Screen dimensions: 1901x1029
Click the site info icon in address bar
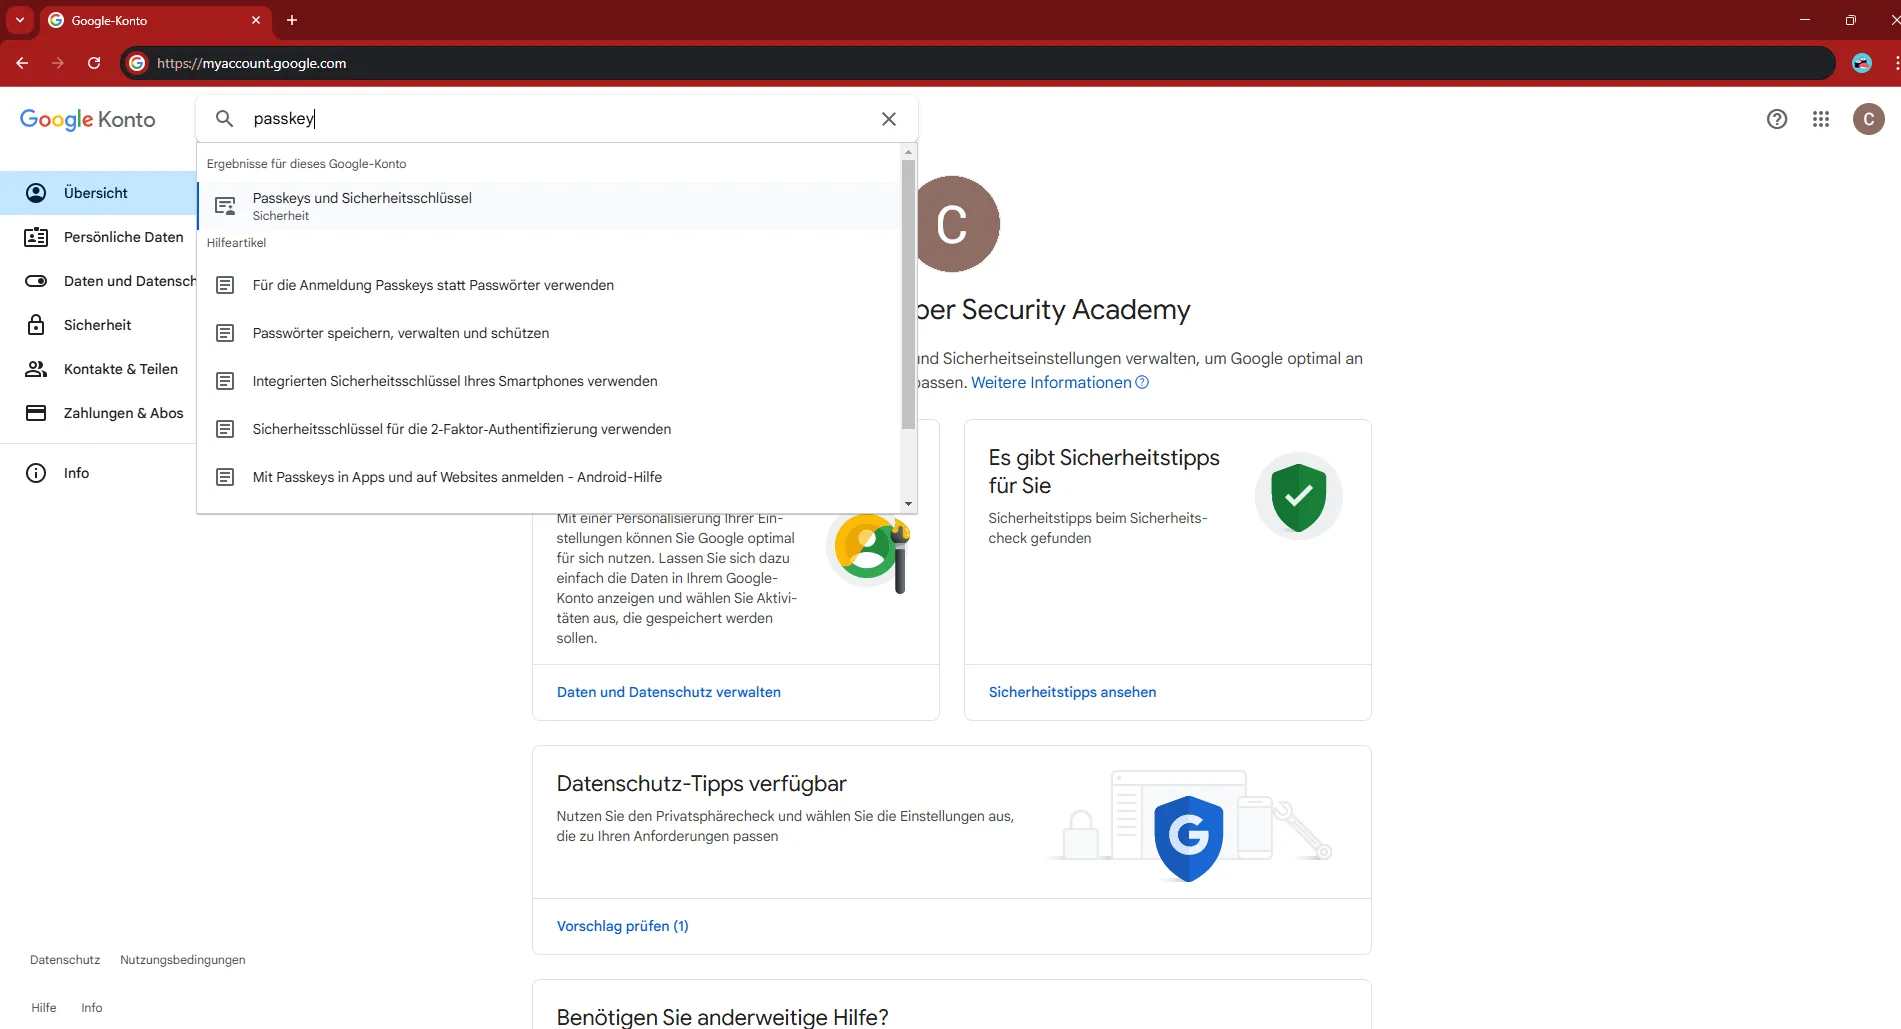pos(138,63)
